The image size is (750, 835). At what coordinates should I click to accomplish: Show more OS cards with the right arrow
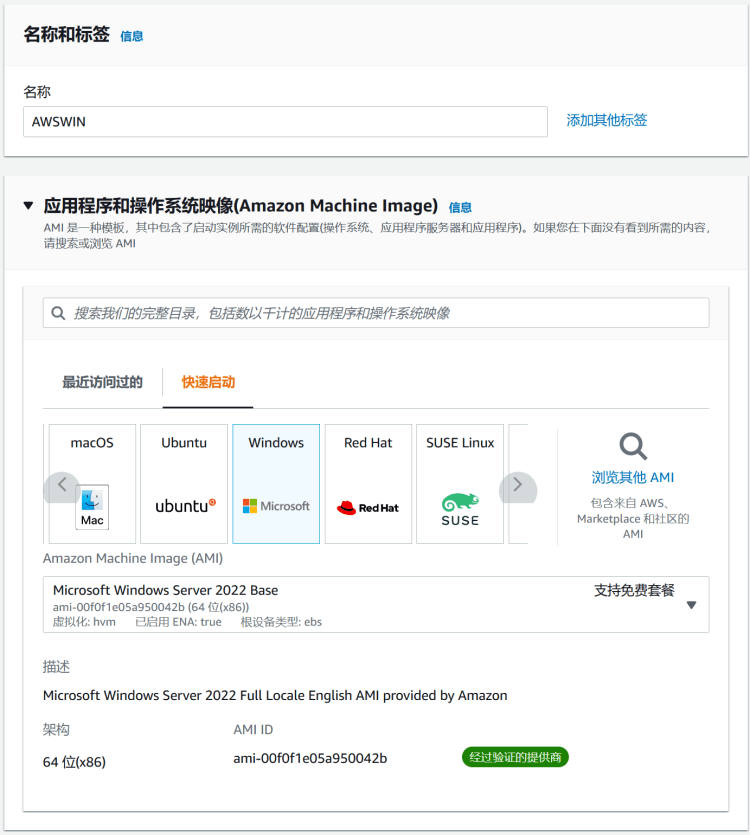(x=518, y=485)
